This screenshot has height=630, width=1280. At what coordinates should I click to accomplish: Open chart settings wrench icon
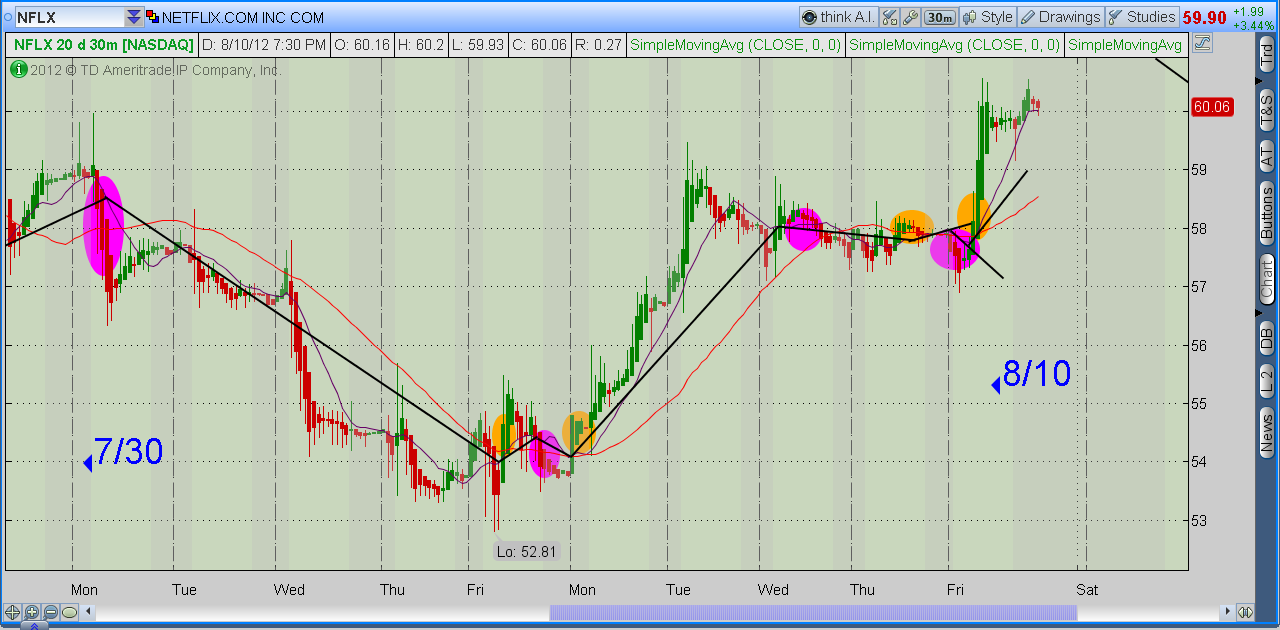pyautogui.click(x=910, y=17)
